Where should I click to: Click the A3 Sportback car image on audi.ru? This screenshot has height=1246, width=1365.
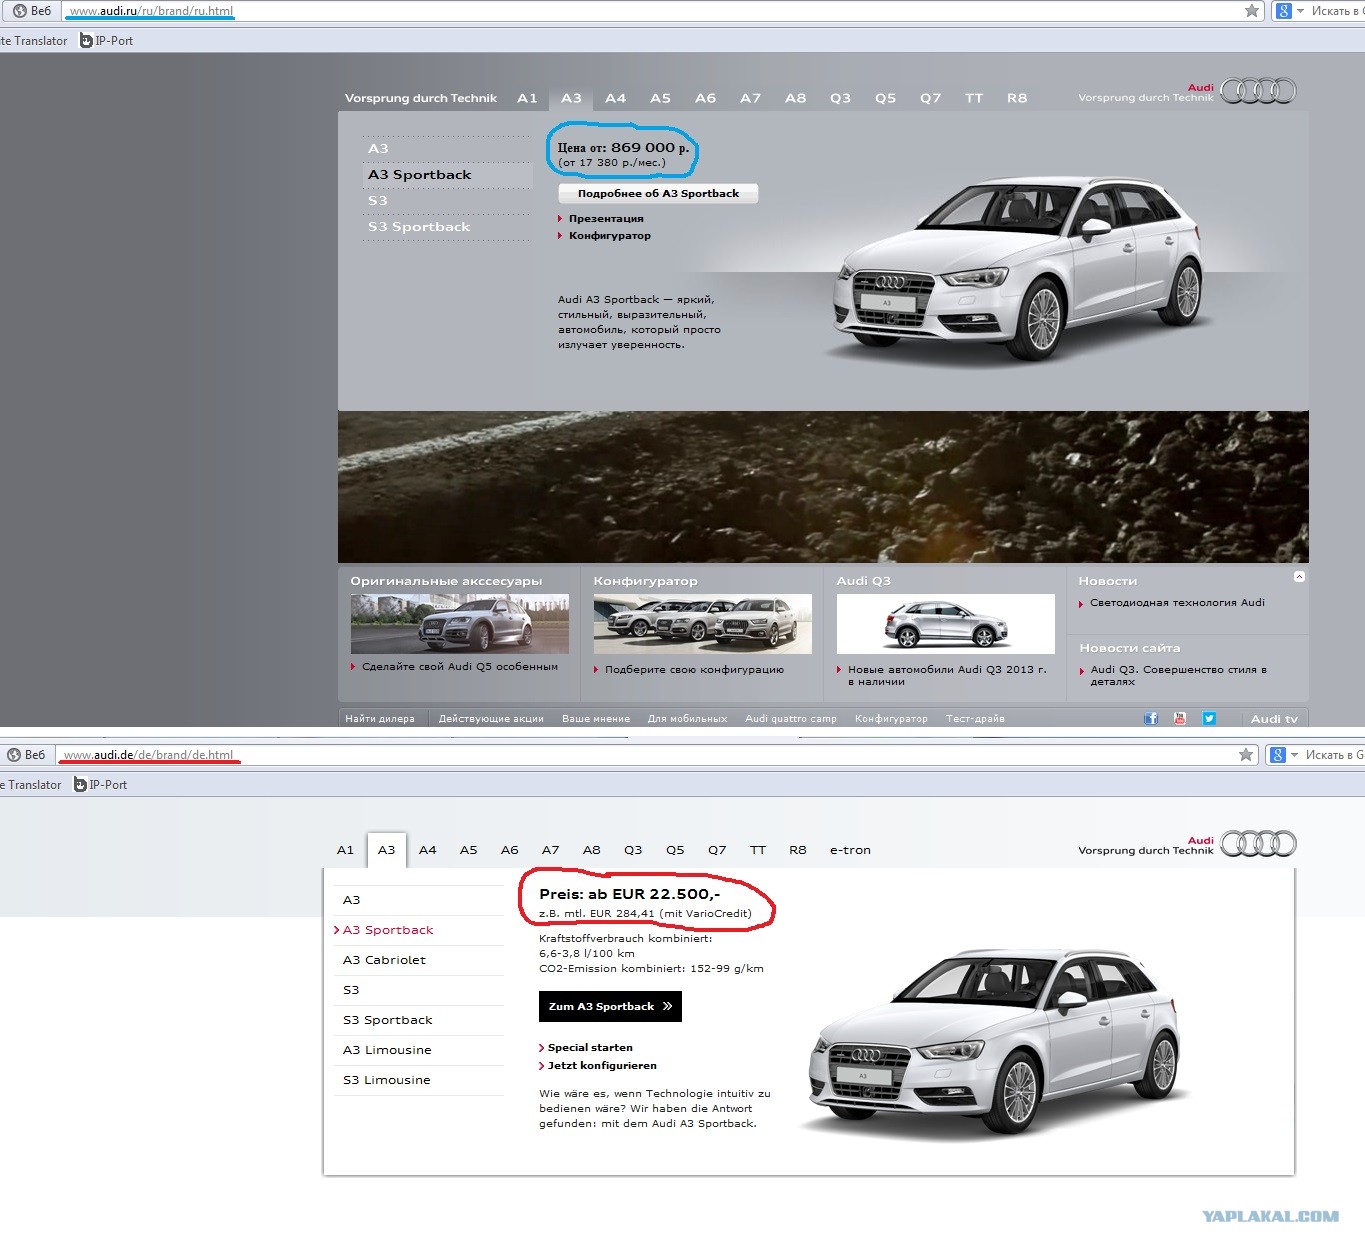pyautogui.click(x=1020, y=268)
